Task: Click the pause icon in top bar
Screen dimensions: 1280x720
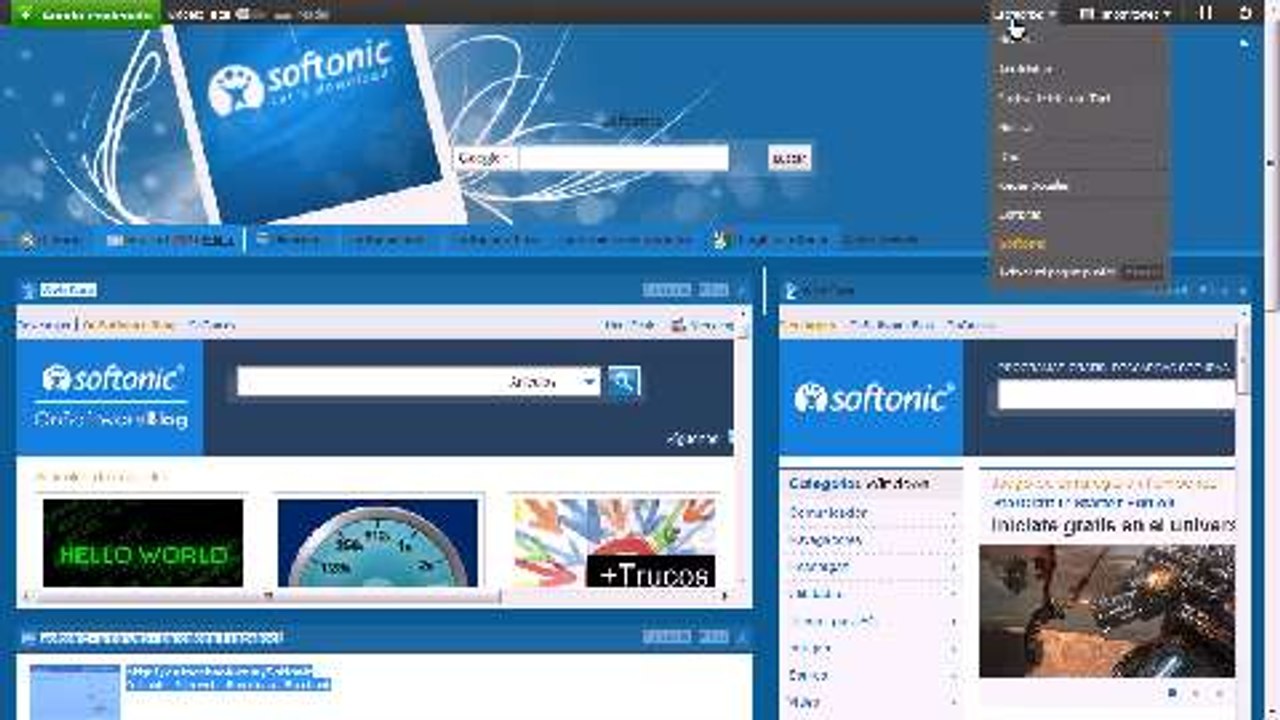Action: pyautogui.click(x=1205, y=13)
